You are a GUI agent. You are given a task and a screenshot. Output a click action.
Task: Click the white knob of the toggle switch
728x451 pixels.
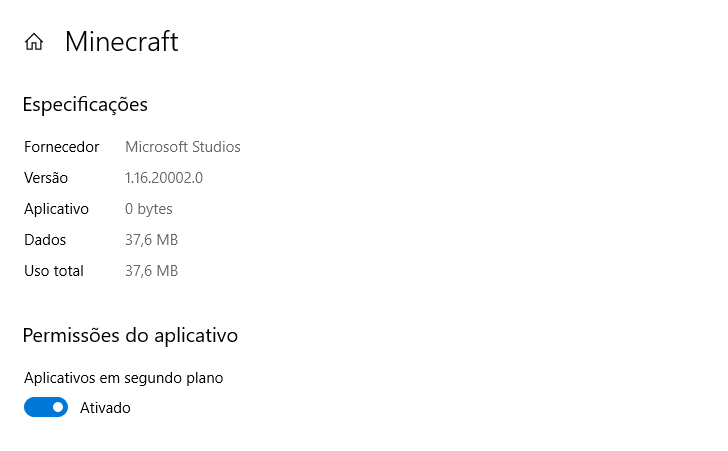click(58, 407)
